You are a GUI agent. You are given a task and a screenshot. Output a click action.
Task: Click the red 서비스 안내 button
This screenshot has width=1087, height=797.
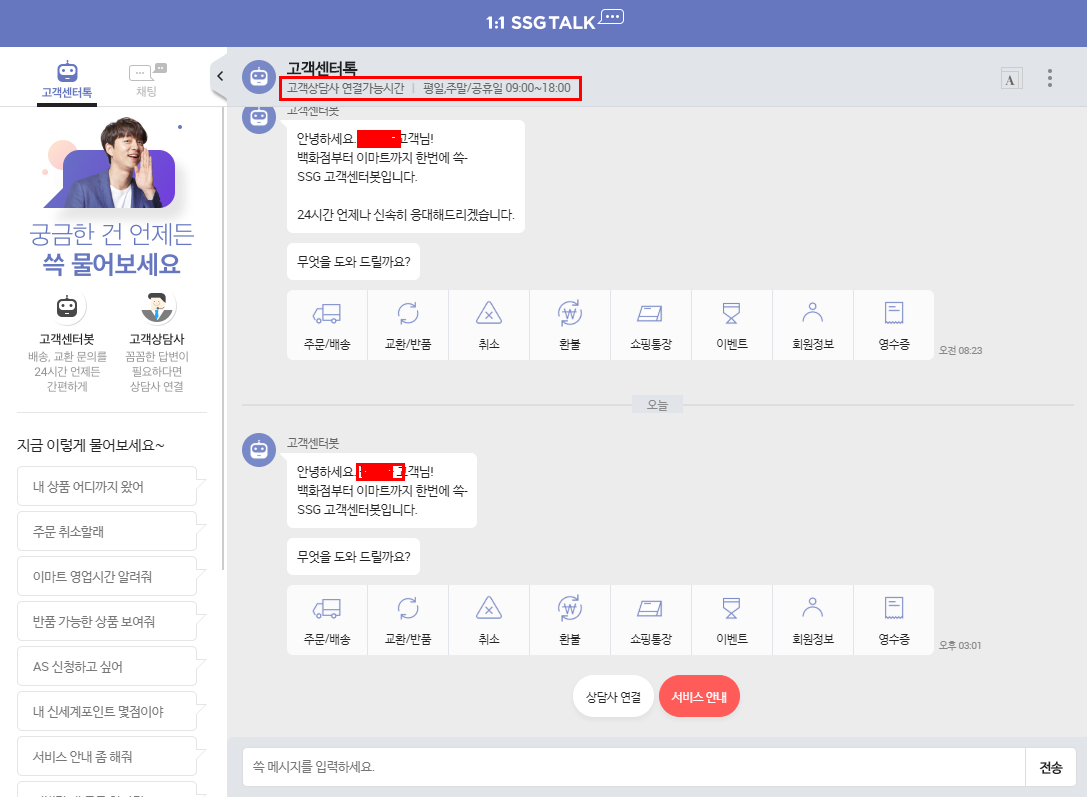[x=699, y=697]
